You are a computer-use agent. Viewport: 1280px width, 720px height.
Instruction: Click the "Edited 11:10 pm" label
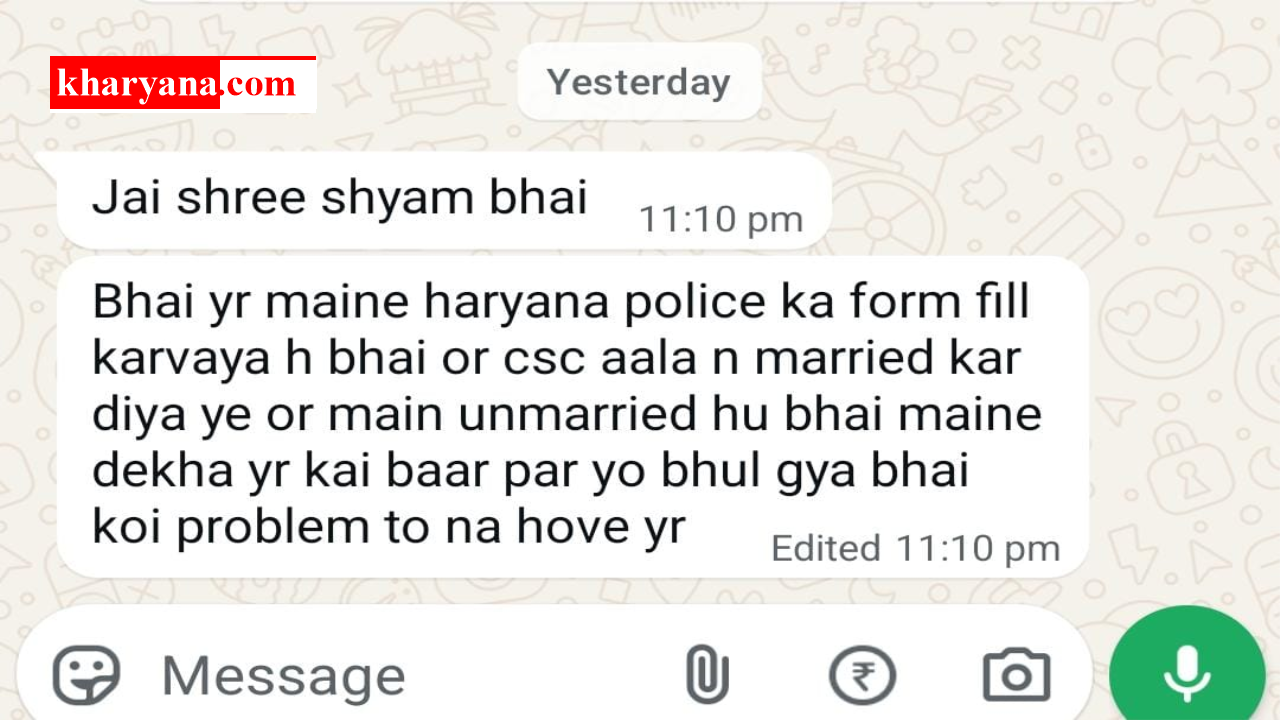coord(915,548)
